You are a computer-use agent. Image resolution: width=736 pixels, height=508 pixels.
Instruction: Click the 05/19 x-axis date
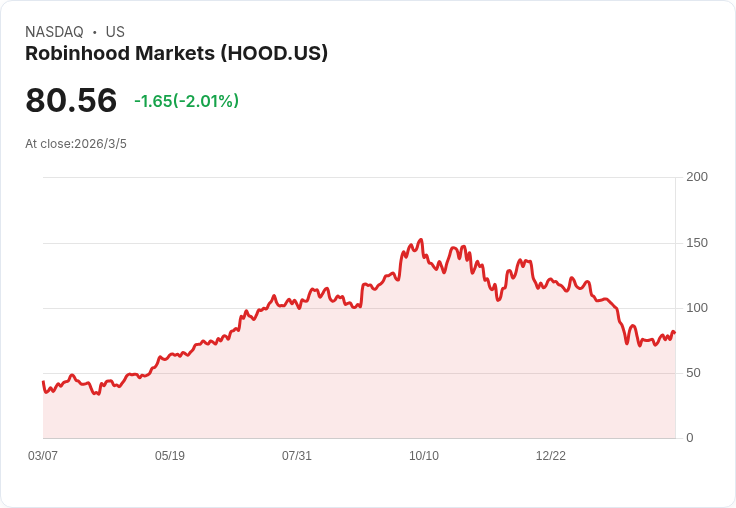coord(170,456)
